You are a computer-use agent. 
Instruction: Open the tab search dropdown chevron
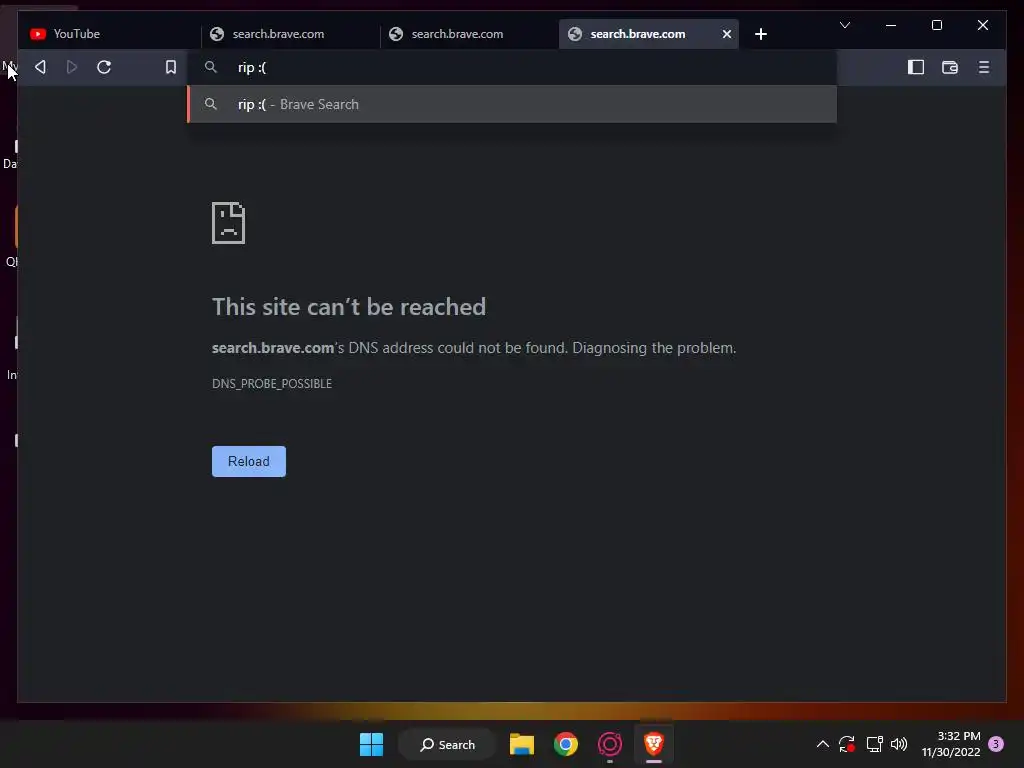(x=844, y=25)
